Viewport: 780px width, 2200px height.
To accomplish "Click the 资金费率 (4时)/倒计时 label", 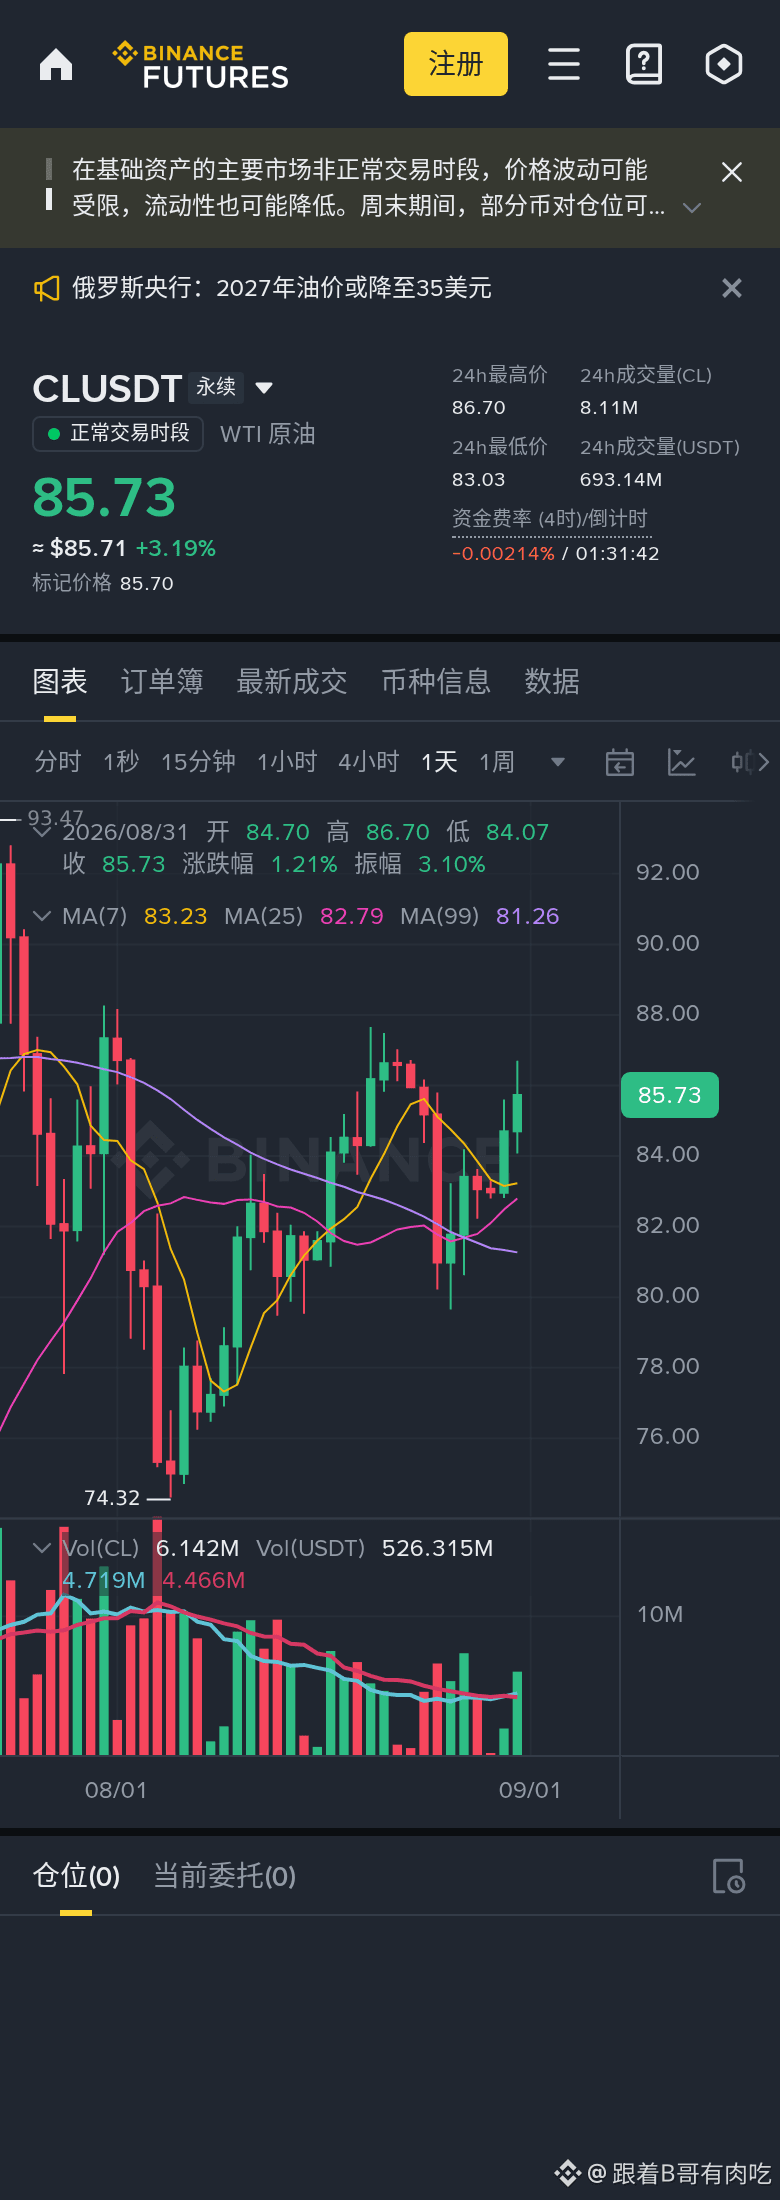I will pos(550,519).
